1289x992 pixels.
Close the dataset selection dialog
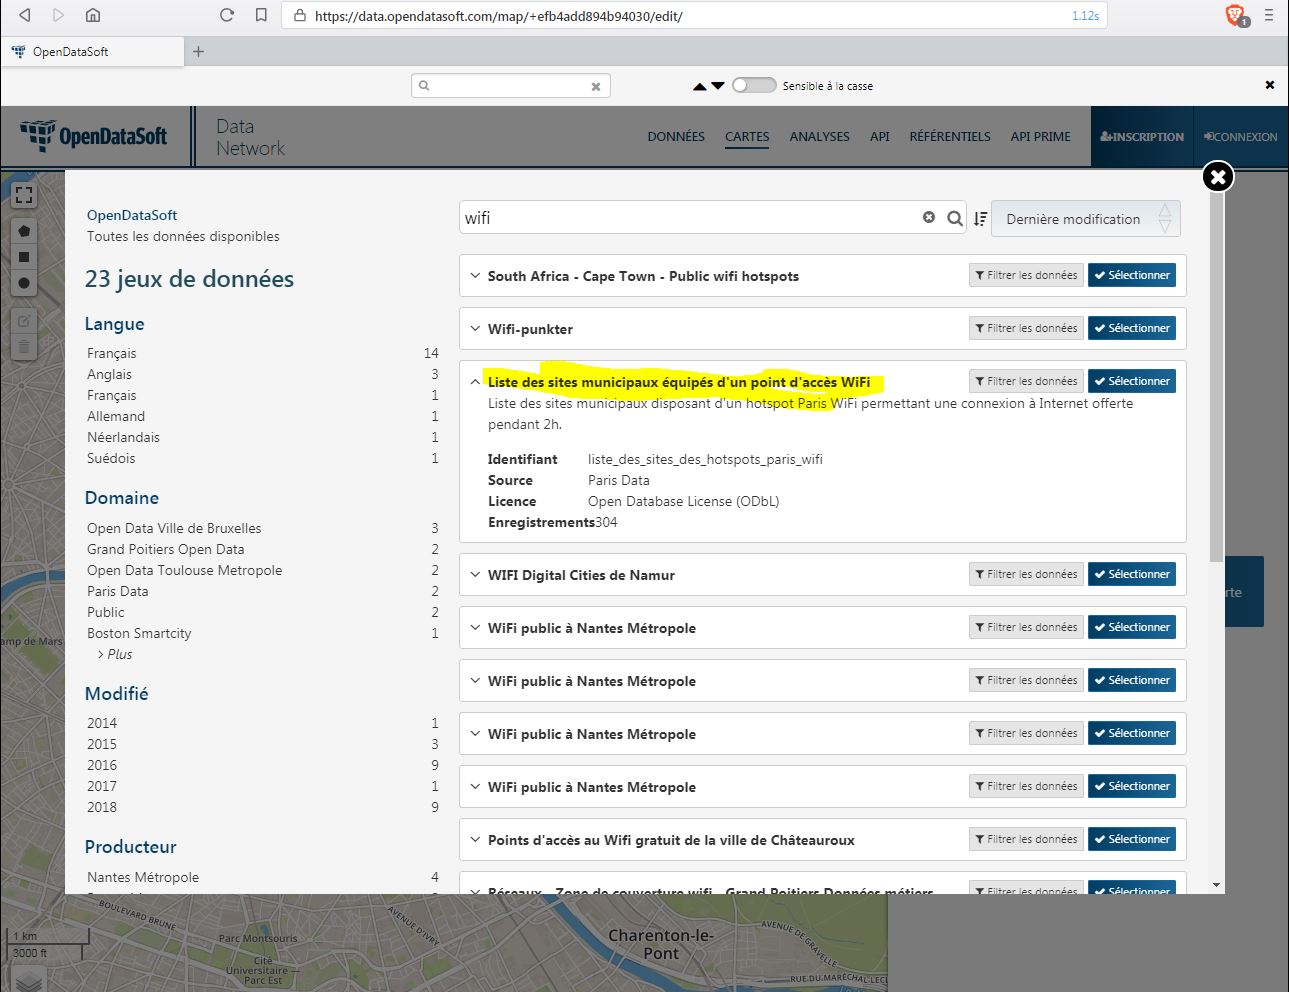[x=1217, y=177]
